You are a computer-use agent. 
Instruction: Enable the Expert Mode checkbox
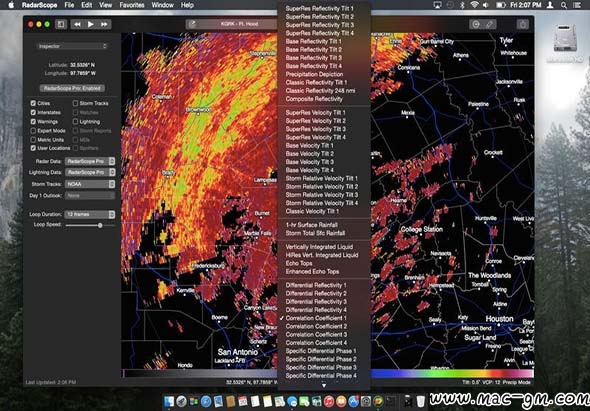pos(33,131)
